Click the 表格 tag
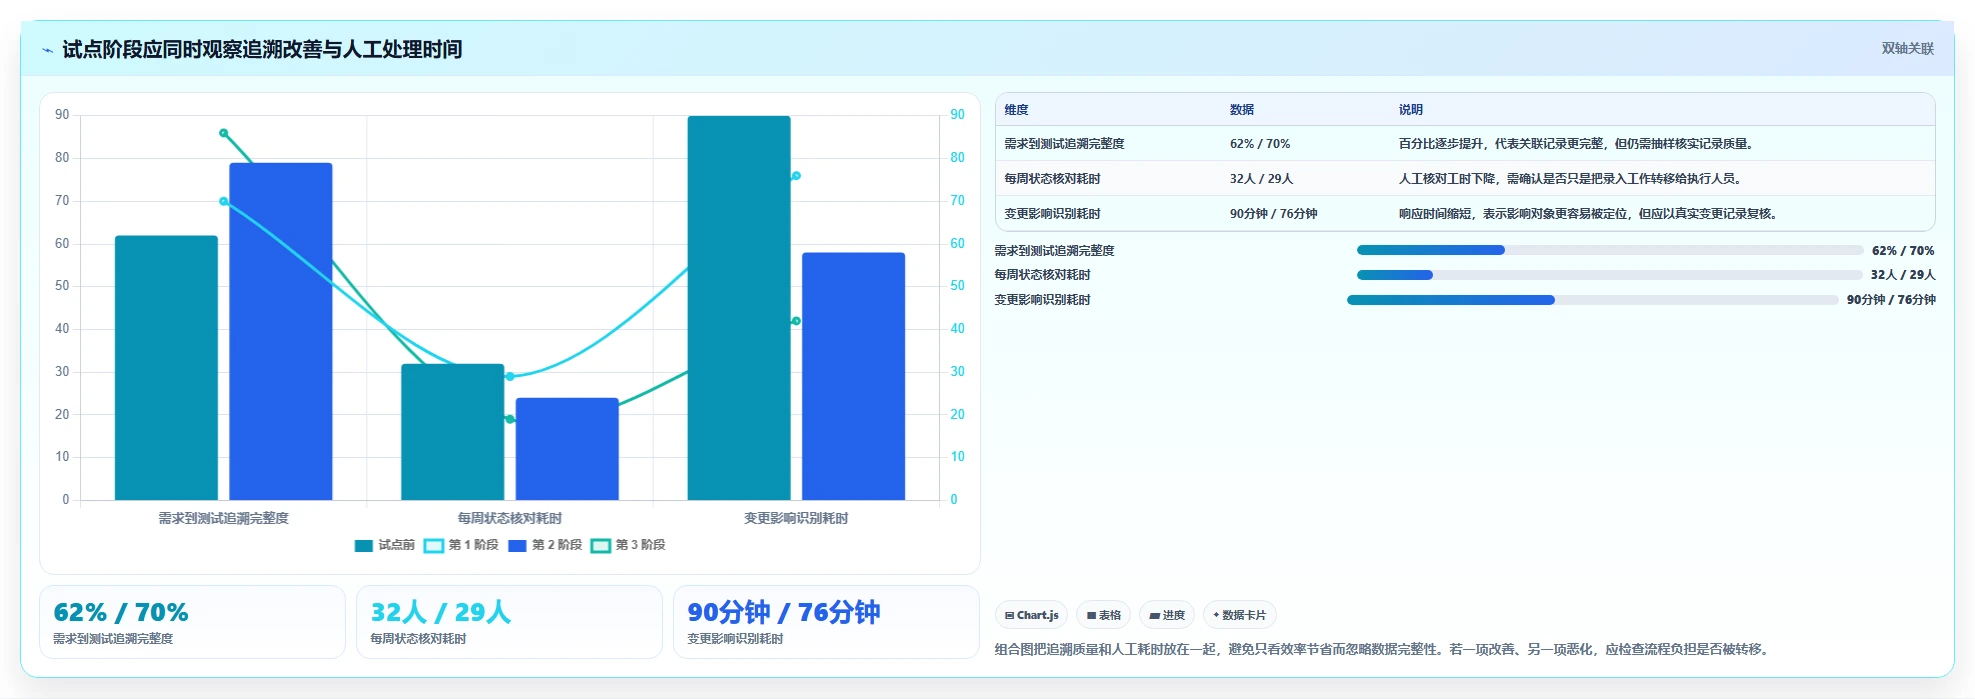The height and width of the screenshot is (699, 1975). tap(1103, 615)
